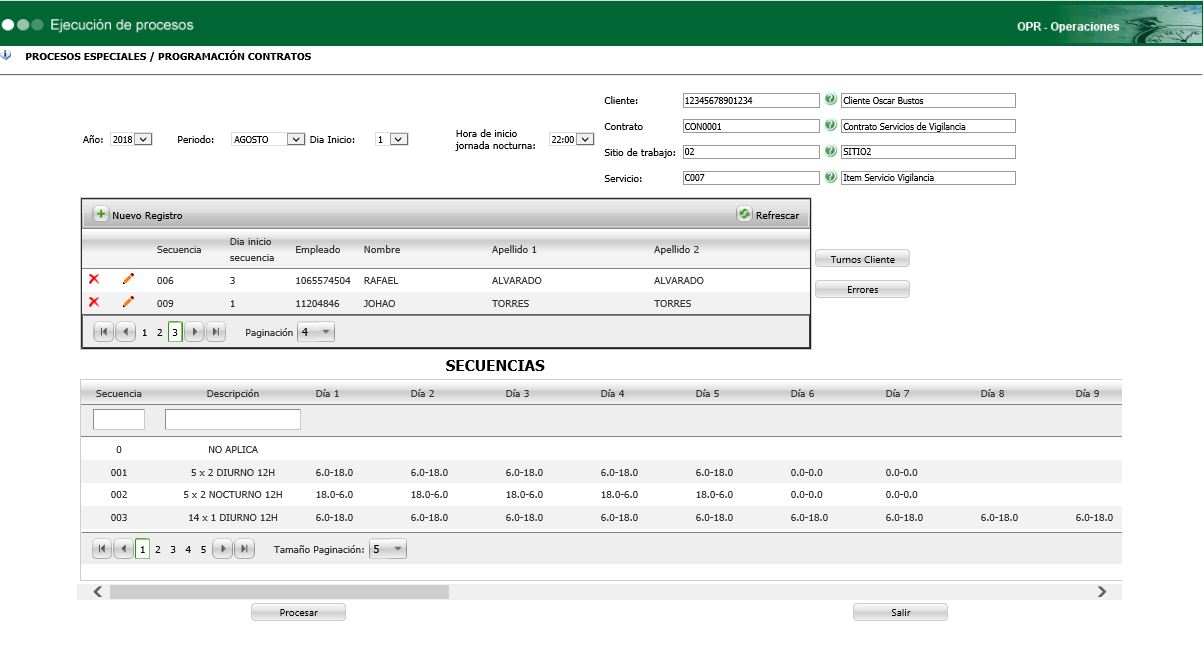The height and width of the screenshot is (646, 1203).
Task: Go to next page in Secuencias pager
Action: point(224,549)
